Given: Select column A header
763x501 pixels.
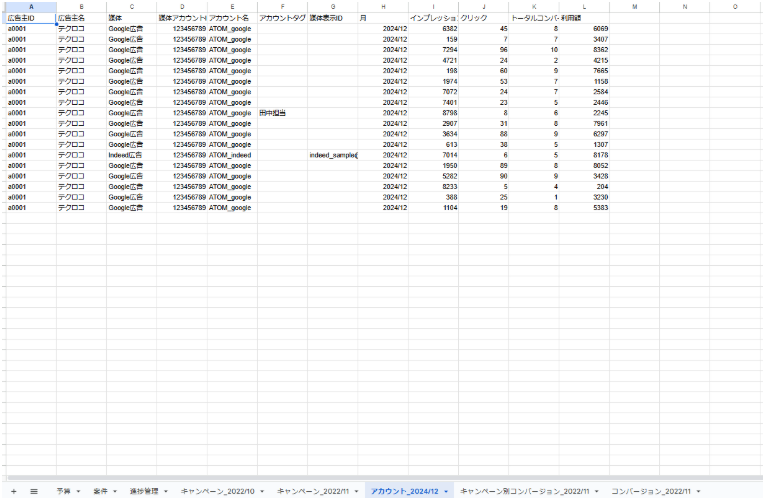Looking at the screenshot, I should tap(30, 7).
